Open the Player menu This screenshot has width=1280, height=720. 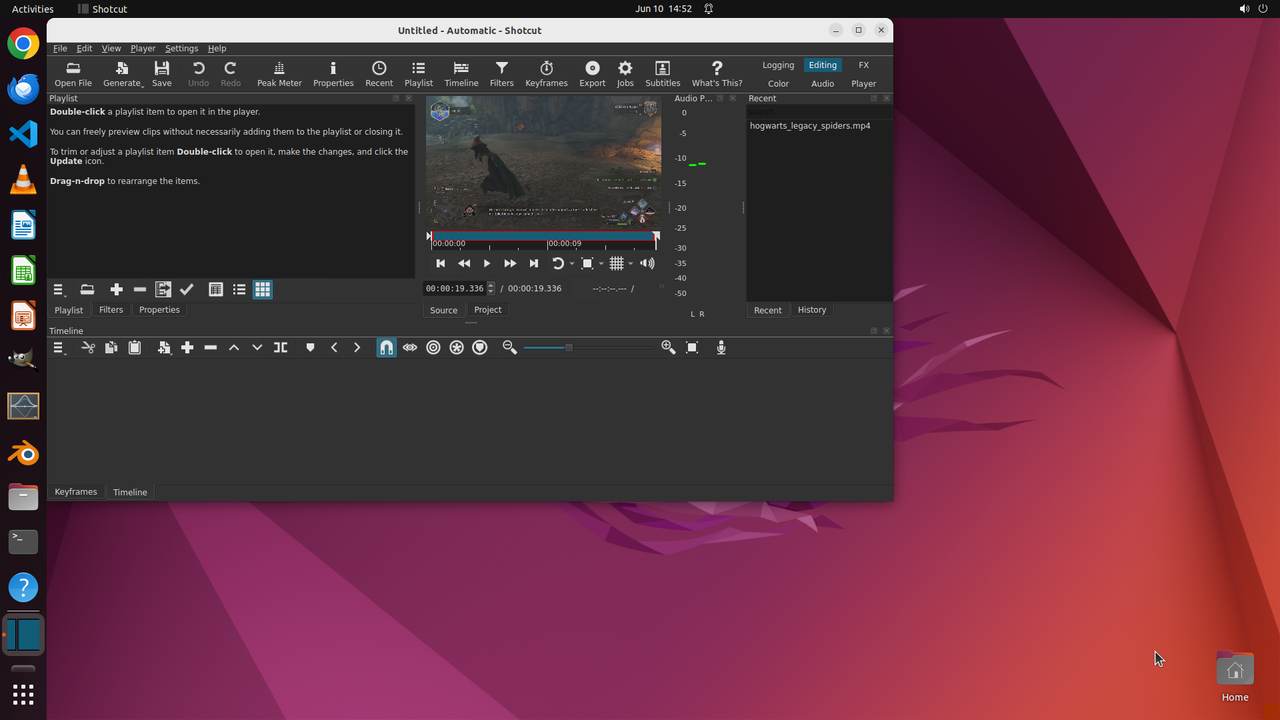[142, 48]
